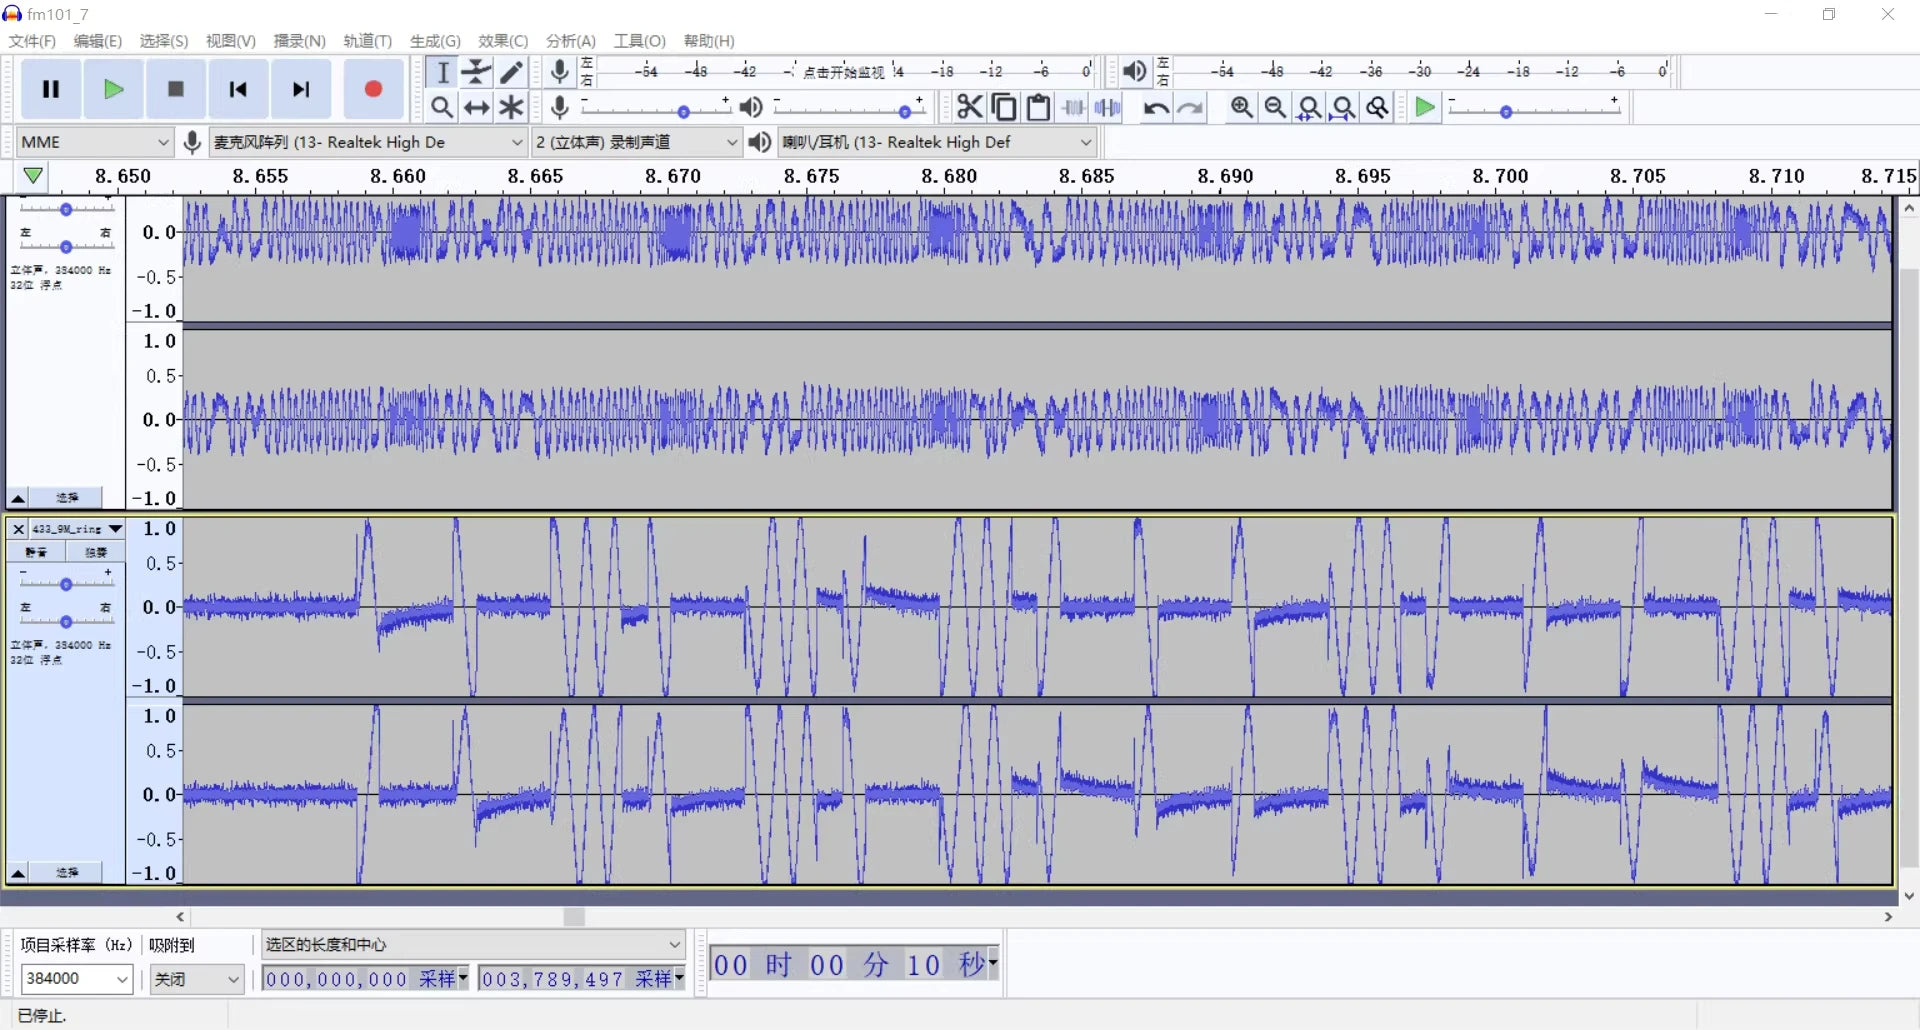
Task: Click Select button of 433_9M_ring track
Action: tap(66, 873)
